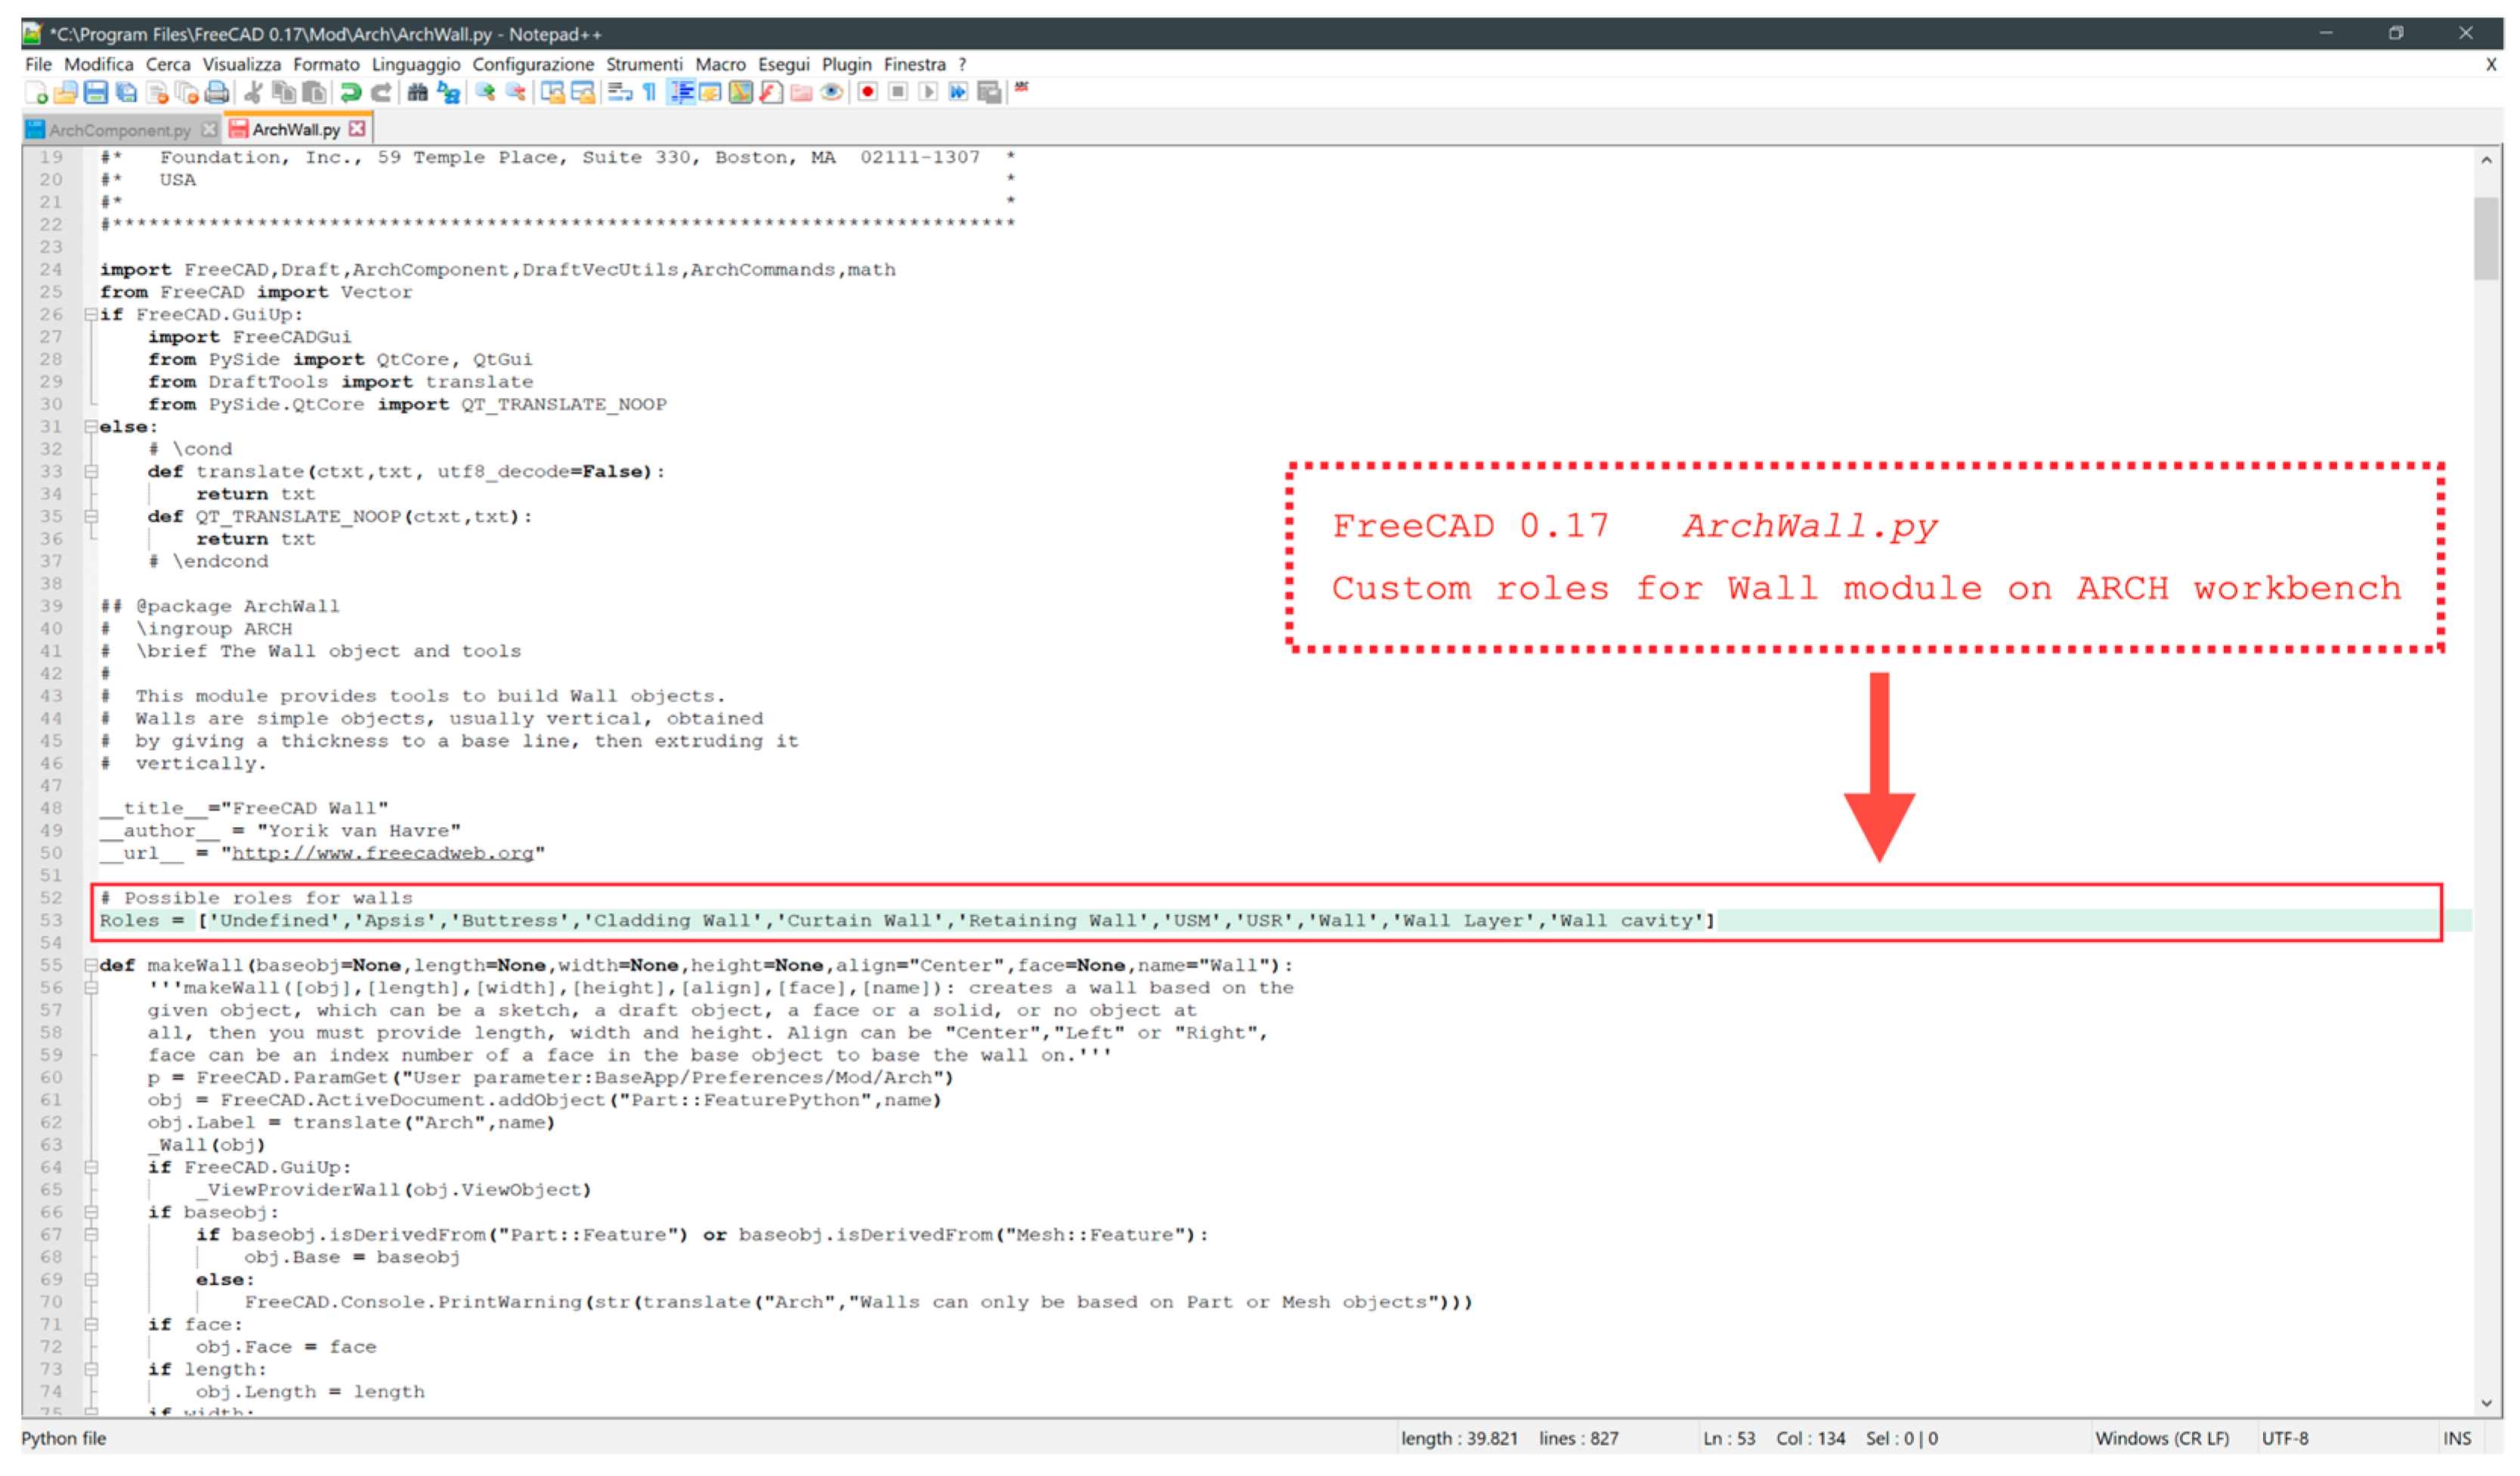Click the Open file folder icon
Screen dimensions: 2520x1476
click(x=66, y=93)
